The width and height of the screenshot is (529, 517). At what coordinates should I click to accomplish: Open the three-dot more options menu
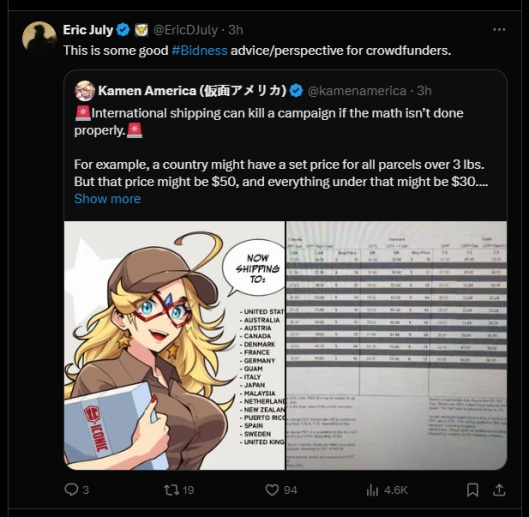point(499,30)
